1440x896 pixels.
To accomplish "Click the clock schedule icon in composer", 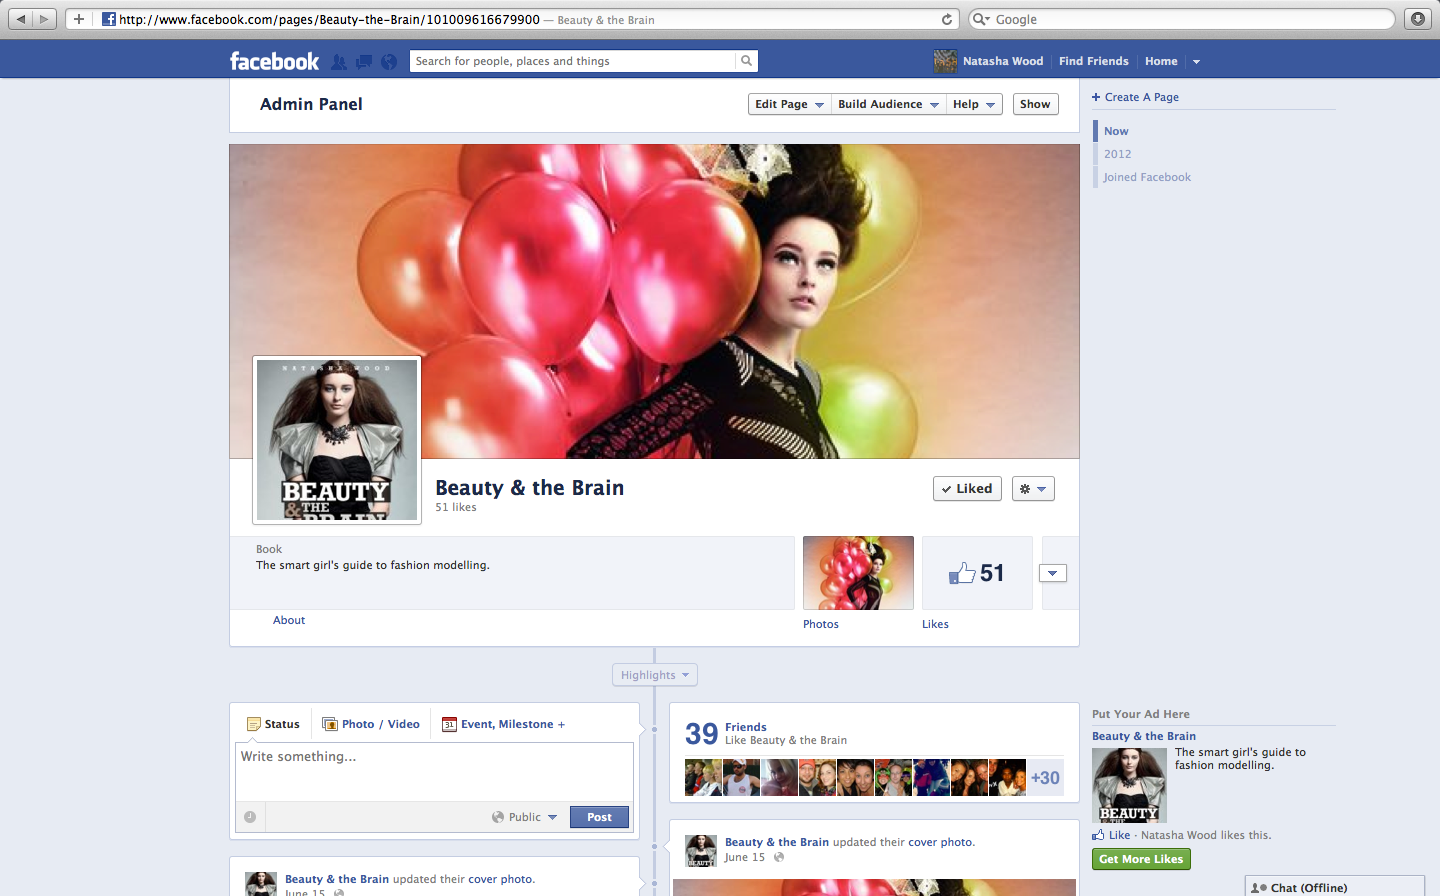I will [250, 817].
